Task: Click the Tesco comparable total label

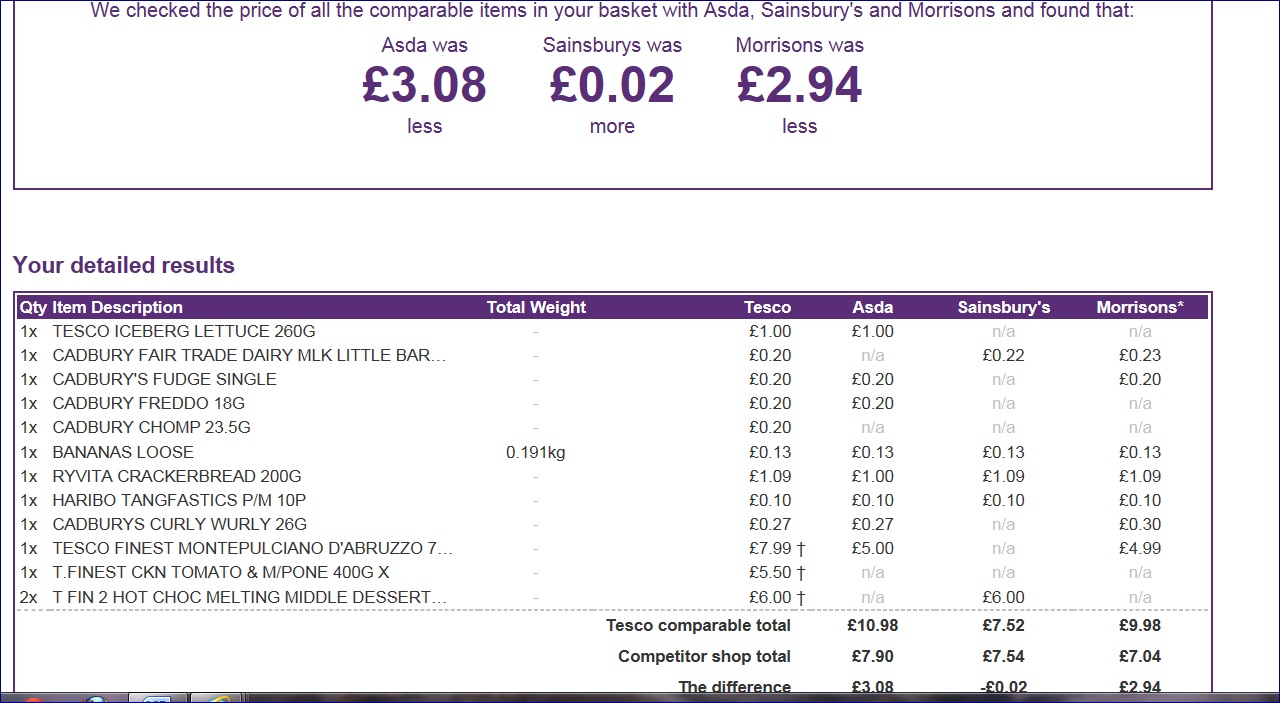Action: (x=698, y=625)
